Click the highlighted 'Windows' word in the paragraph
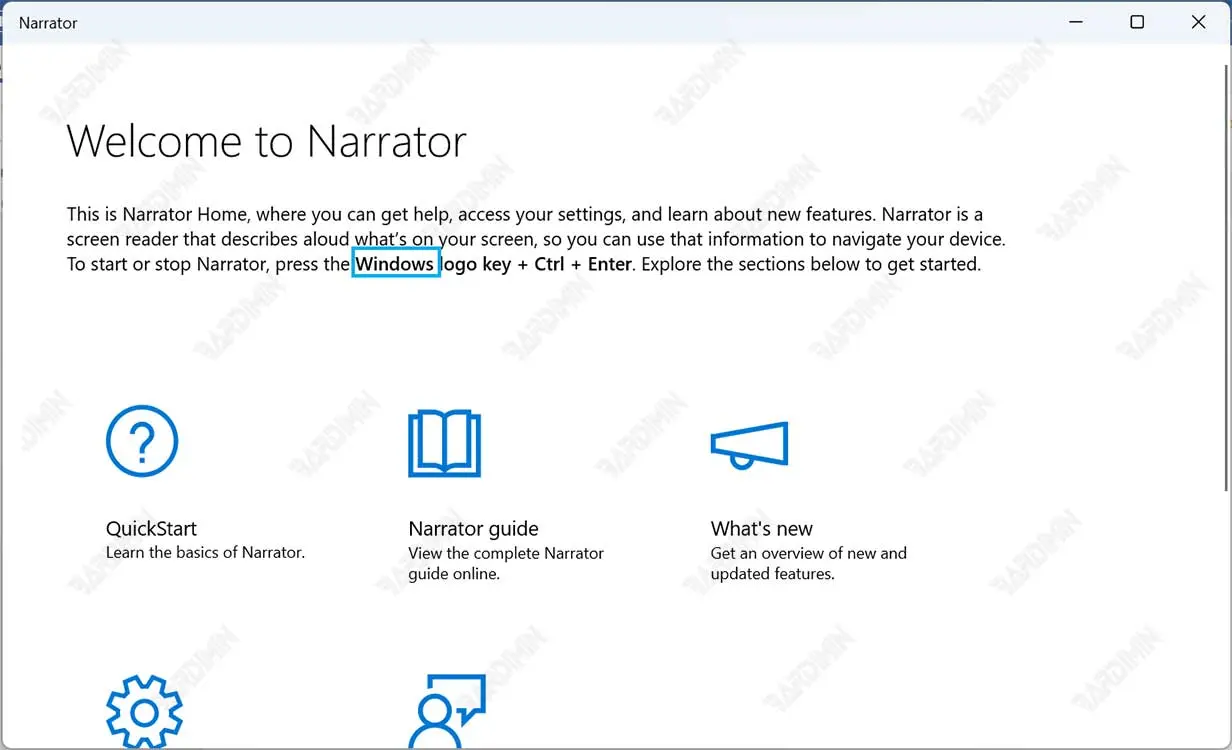The height and width of the screenshot is (750, 1232). [395, 265]
